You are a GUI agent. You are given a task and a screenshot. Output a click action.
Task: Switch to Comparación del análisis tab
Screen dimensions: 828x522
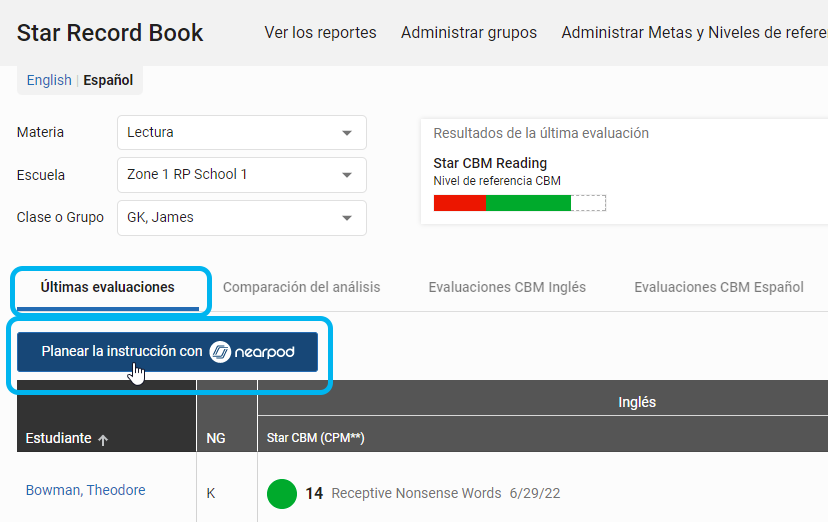302,287
